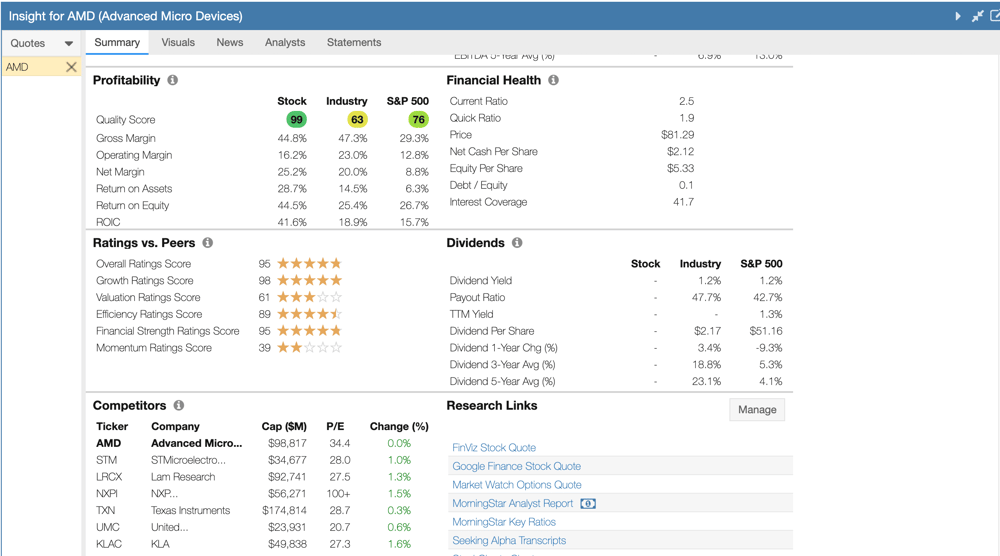The width and height of the screenshot is (1000, 556).
Task: Click the Return on Equity label
Action: coord(133,205)
